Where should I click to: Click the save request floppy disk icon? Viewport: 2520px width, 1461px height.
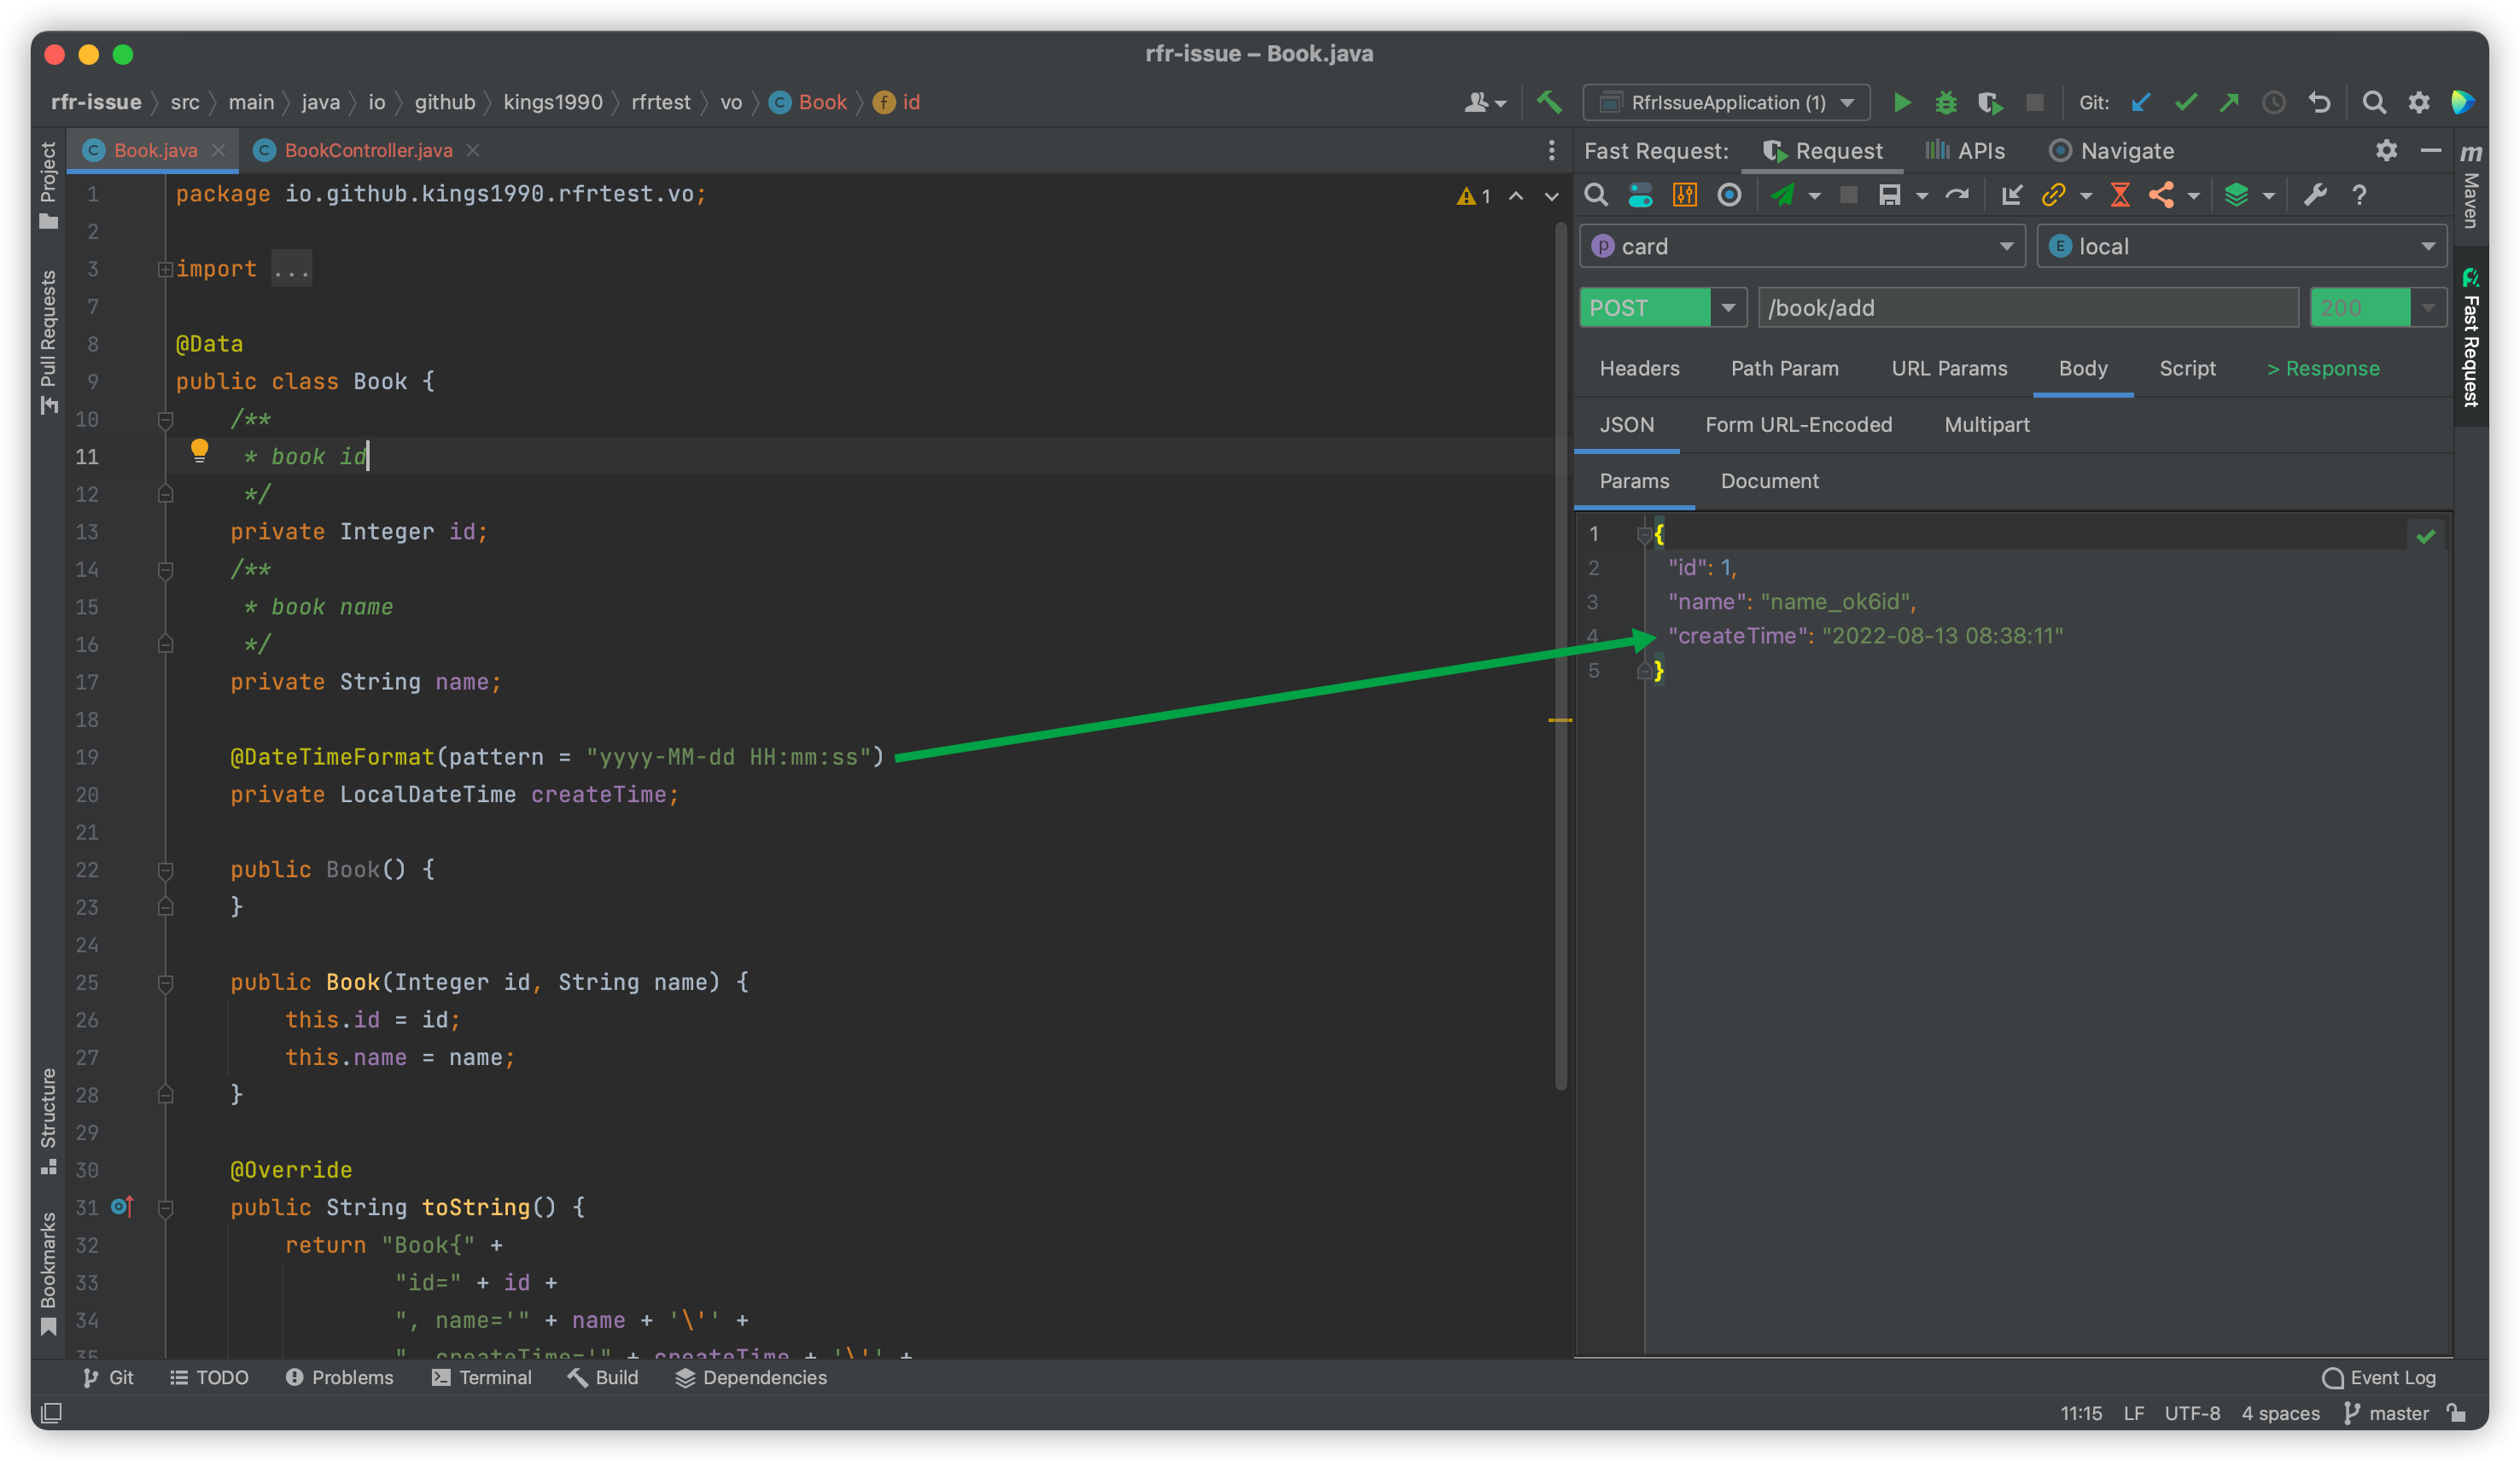coord(1889,195)
